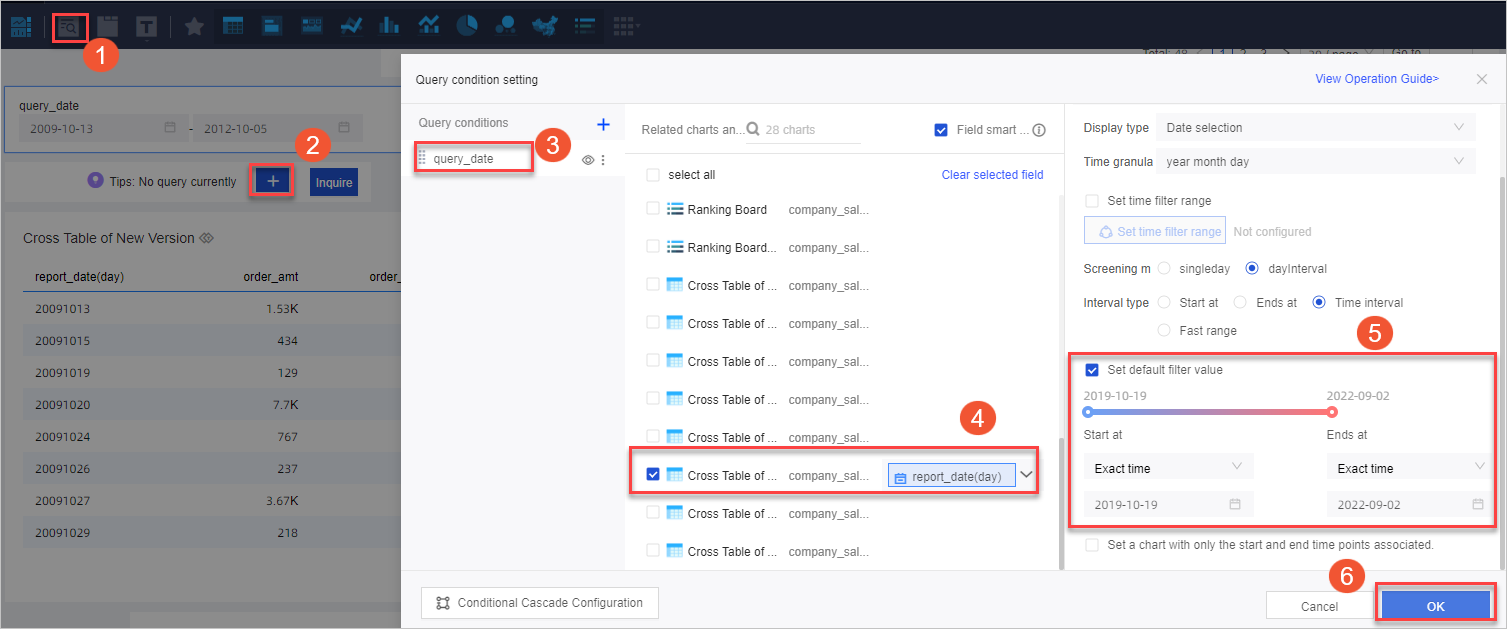The width and height of the screenshot is (1507, 629).
Task: Enable the Set time filter range checkbox
Action: 1092,201
